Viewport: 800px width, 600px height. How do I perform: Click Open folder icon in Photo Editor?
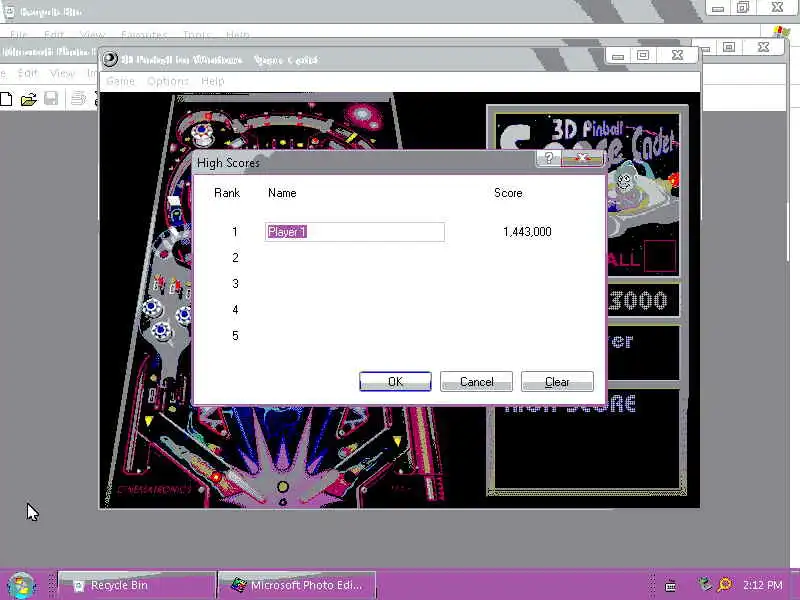point(29,99)
